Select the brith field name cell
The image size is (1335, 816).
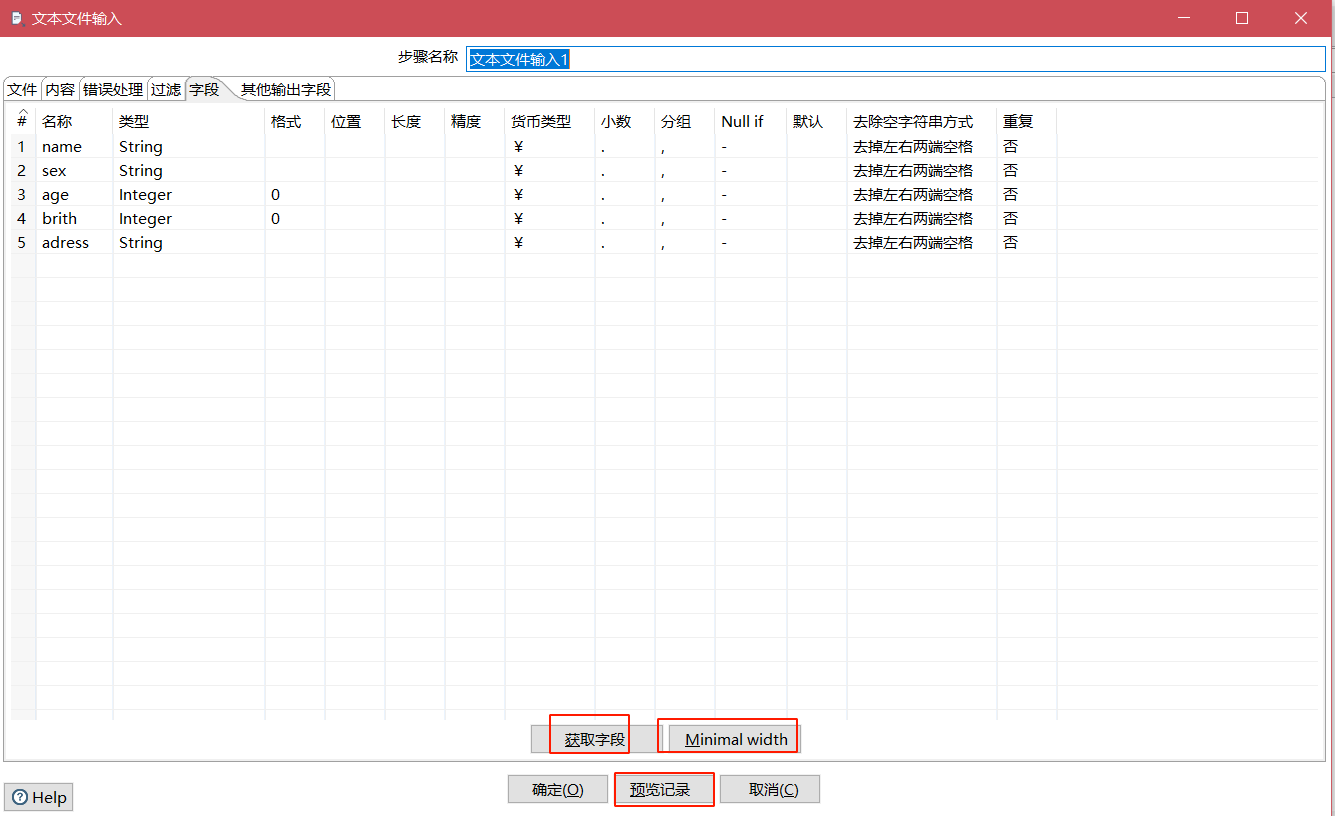pyautogui.click(x=59, y=219)
